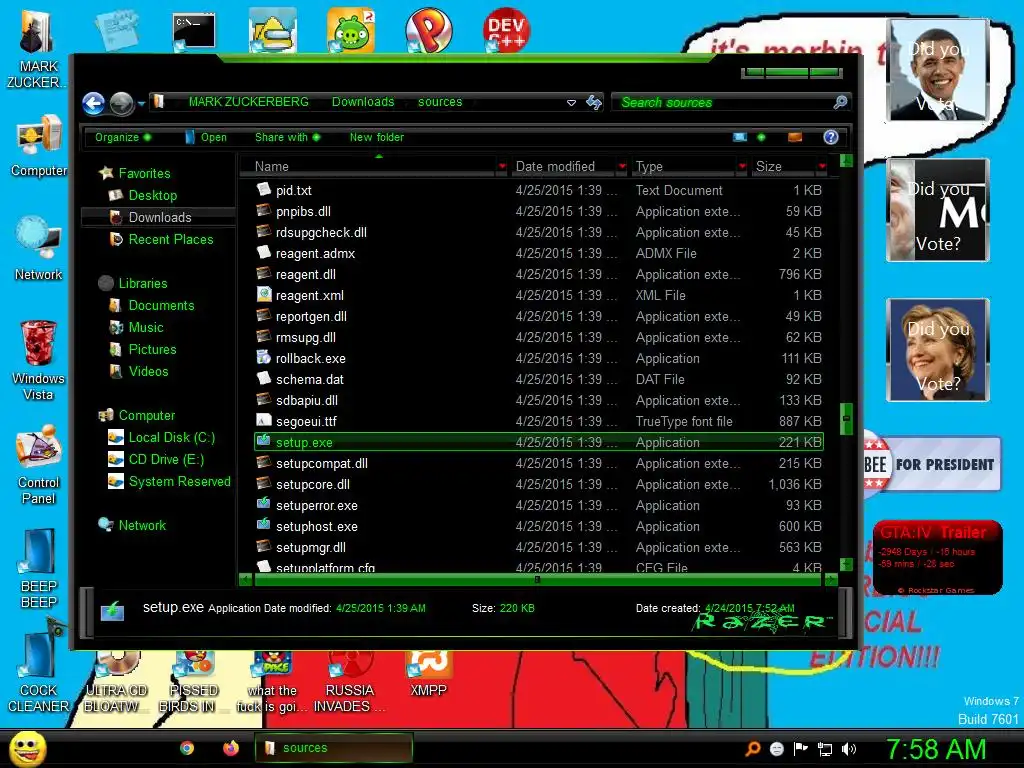This screenshot has height=768, width=1024.
Task: Click the search magnifier icon
Action: pyautogui.click(x=840, y=102)
